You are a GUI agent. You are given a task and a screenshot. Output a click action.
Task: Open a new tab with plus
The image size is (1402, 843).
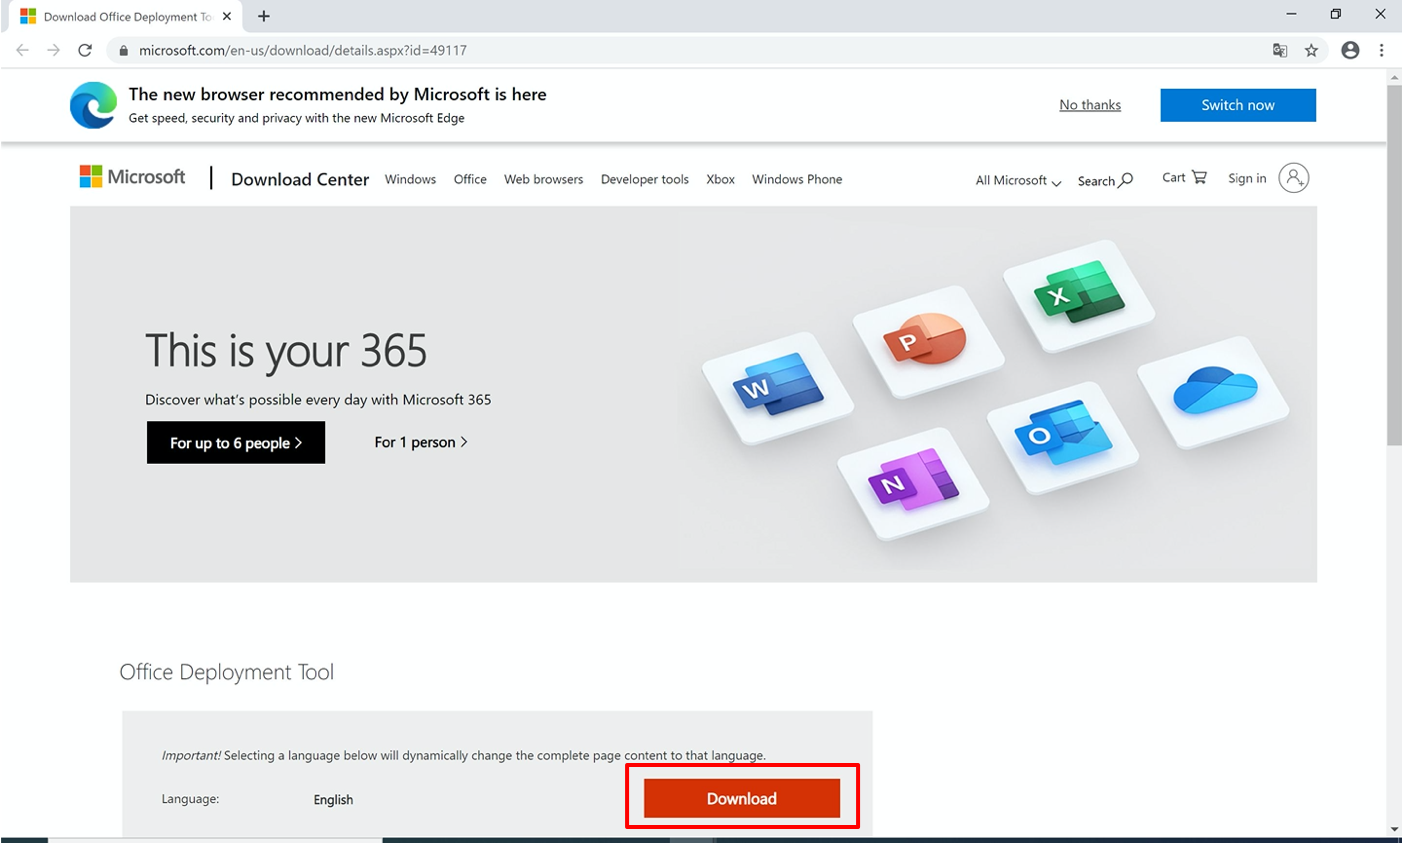(x=264, y=16)
